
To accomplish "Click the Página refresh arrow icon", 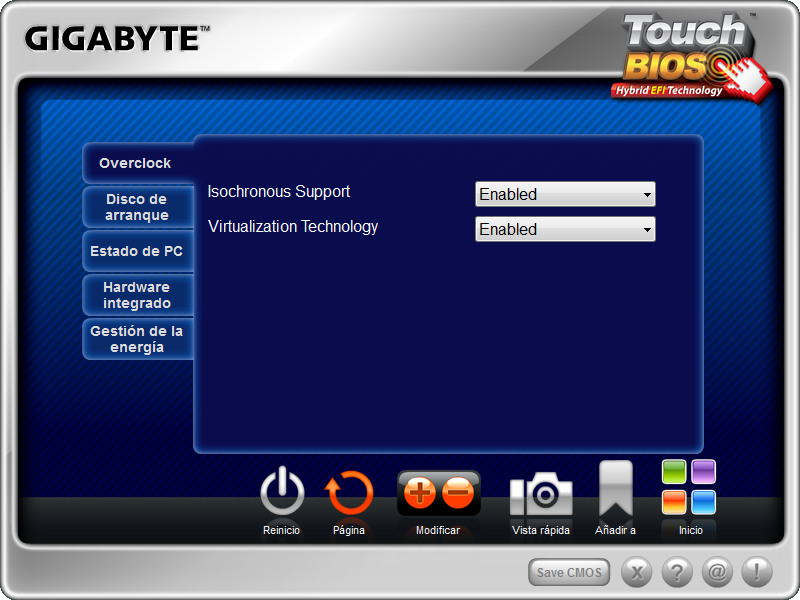I will pyautogui.click(x=349, y=493).
